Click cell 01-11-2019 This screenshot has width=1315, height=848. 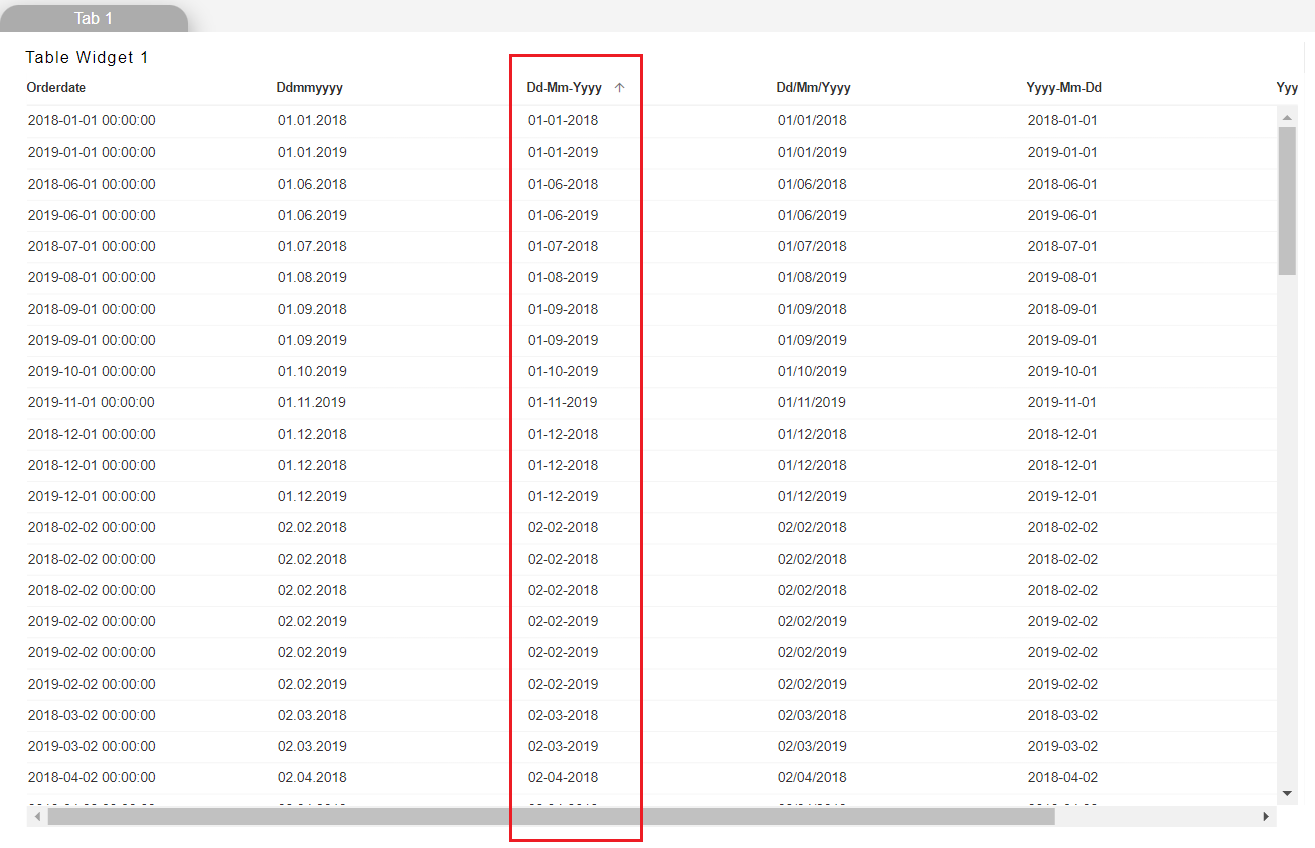[x=563, y=403]
